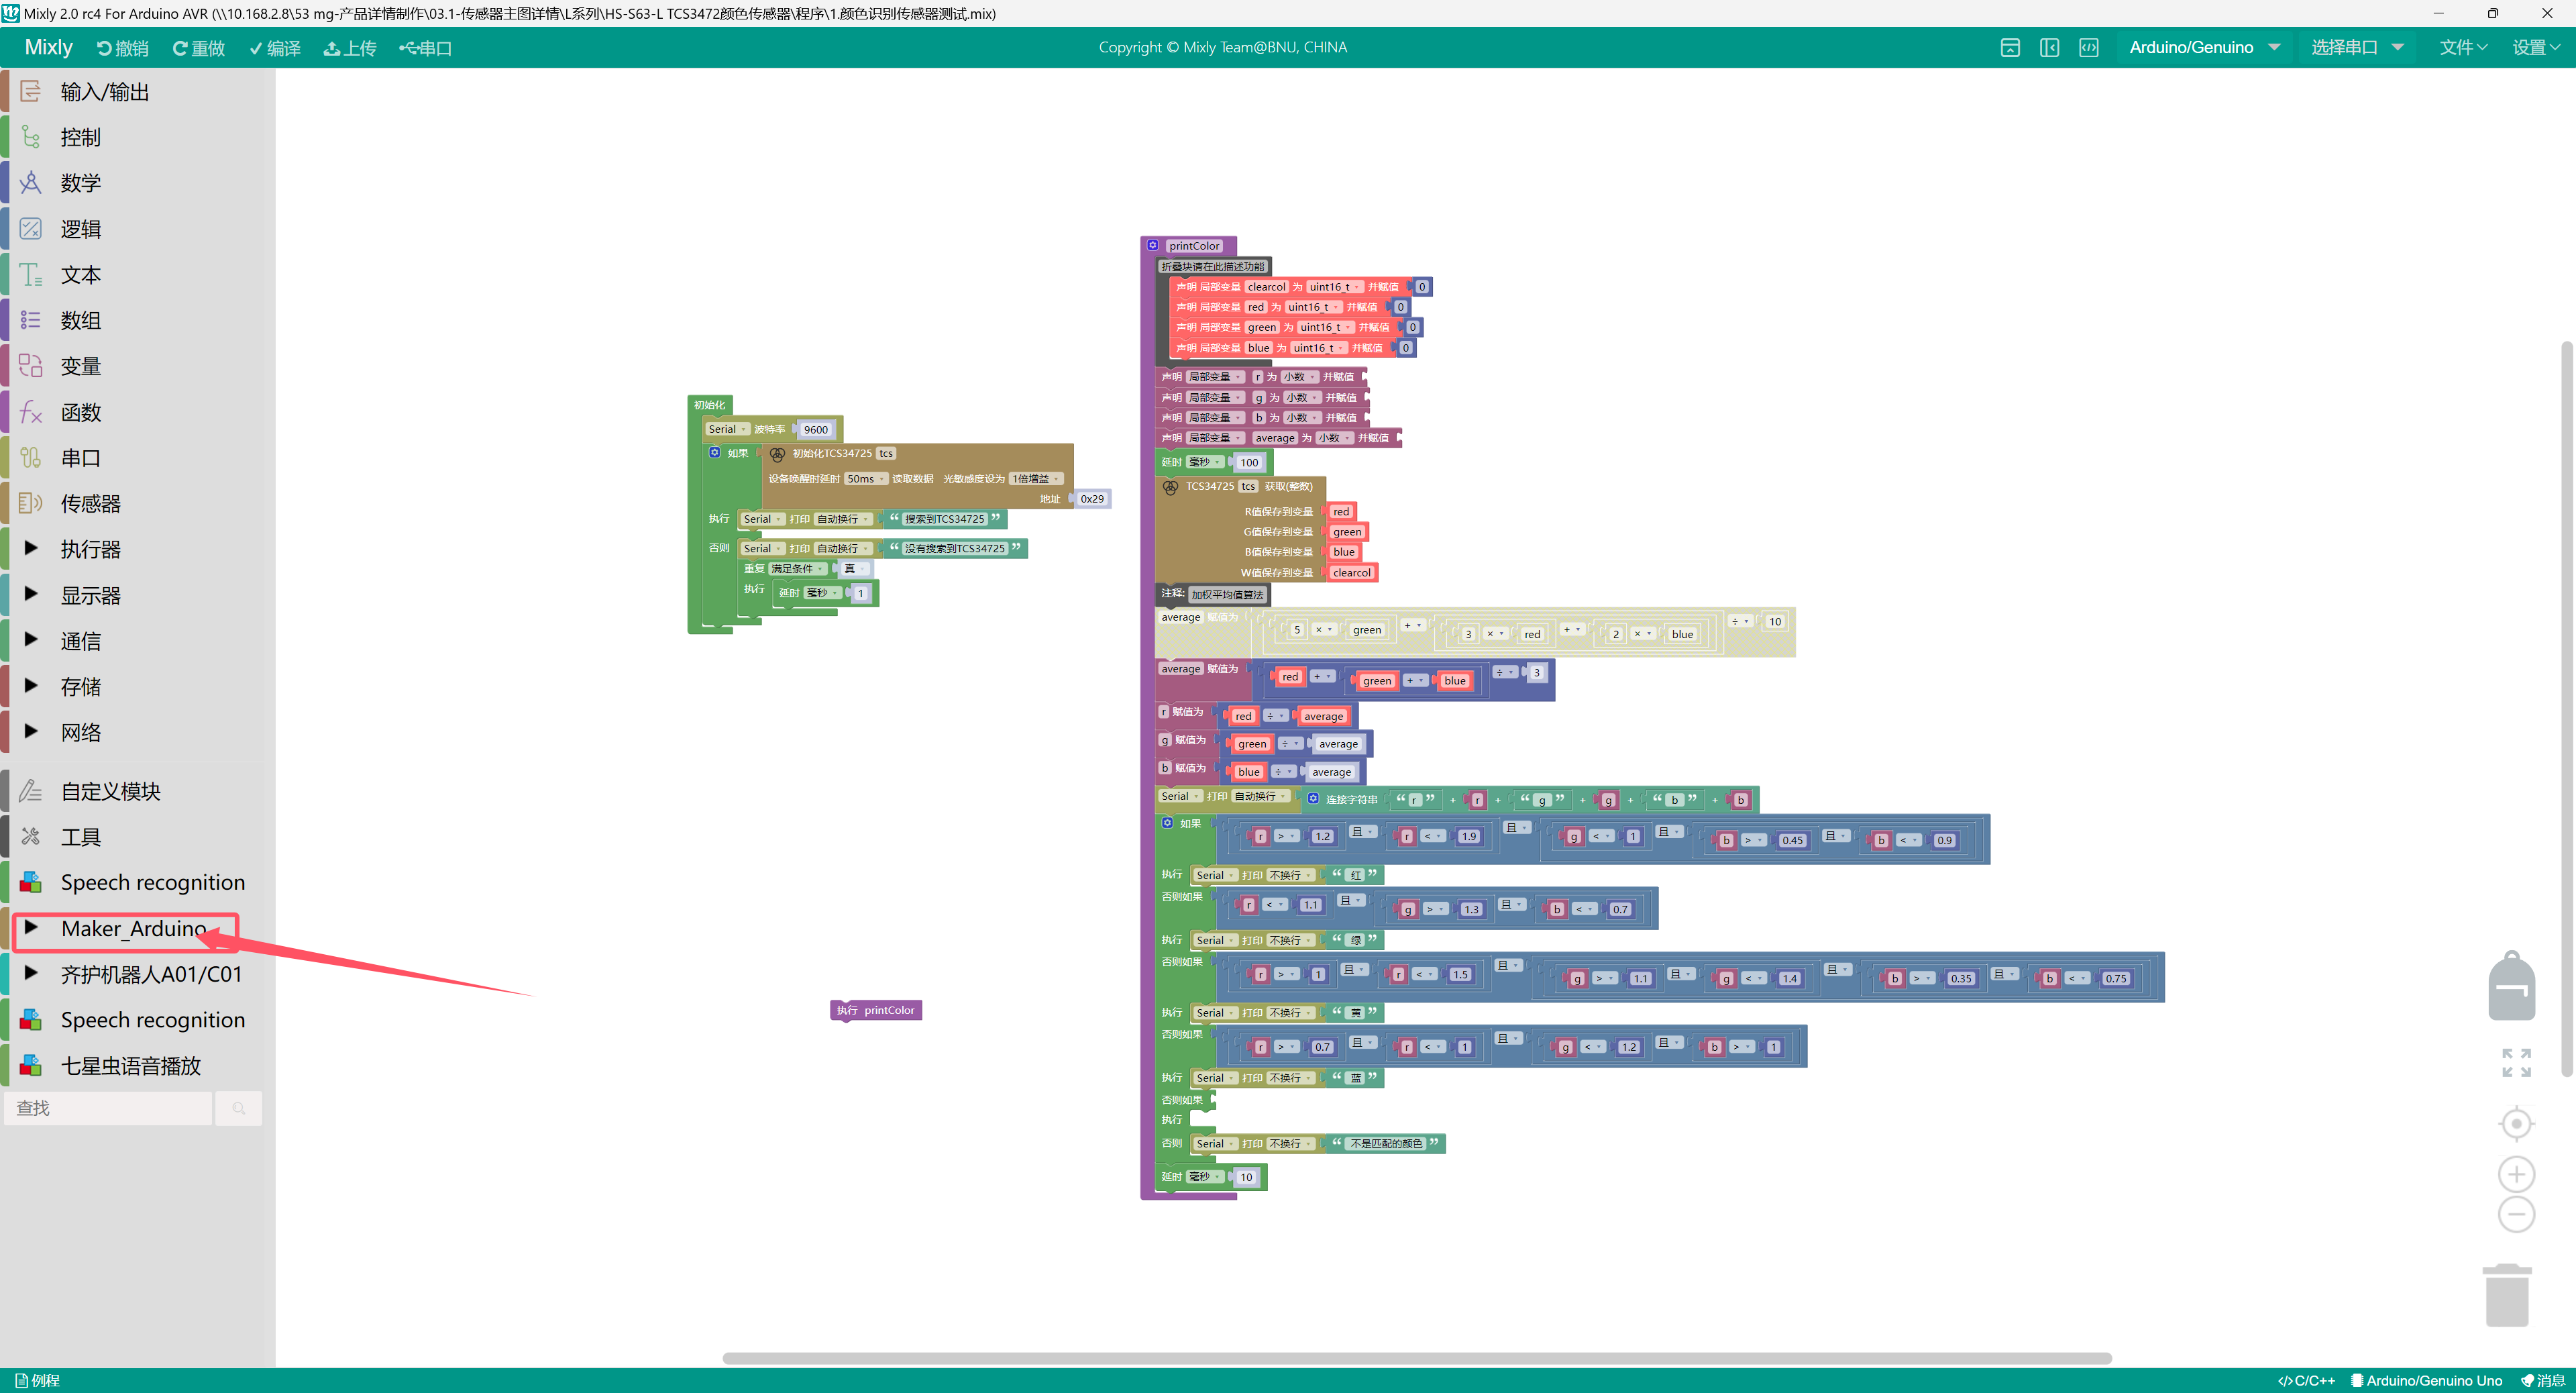Open the 选择串口 serial port dropdown
Image resolution: width=2576 pixels, height=1393 pixels.
[x=2355, y=48]
